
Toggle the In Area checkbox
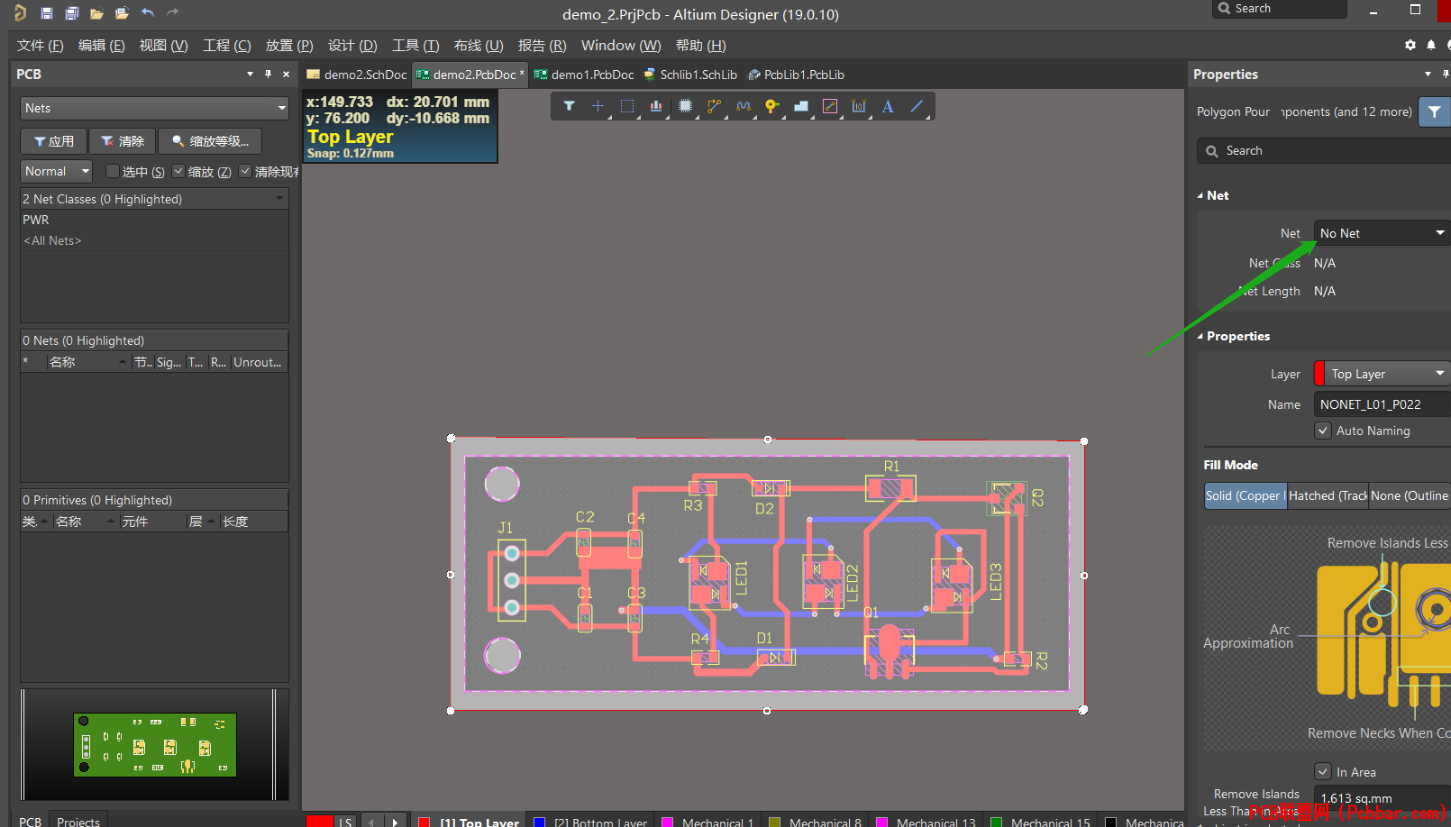pos(1324,772)
